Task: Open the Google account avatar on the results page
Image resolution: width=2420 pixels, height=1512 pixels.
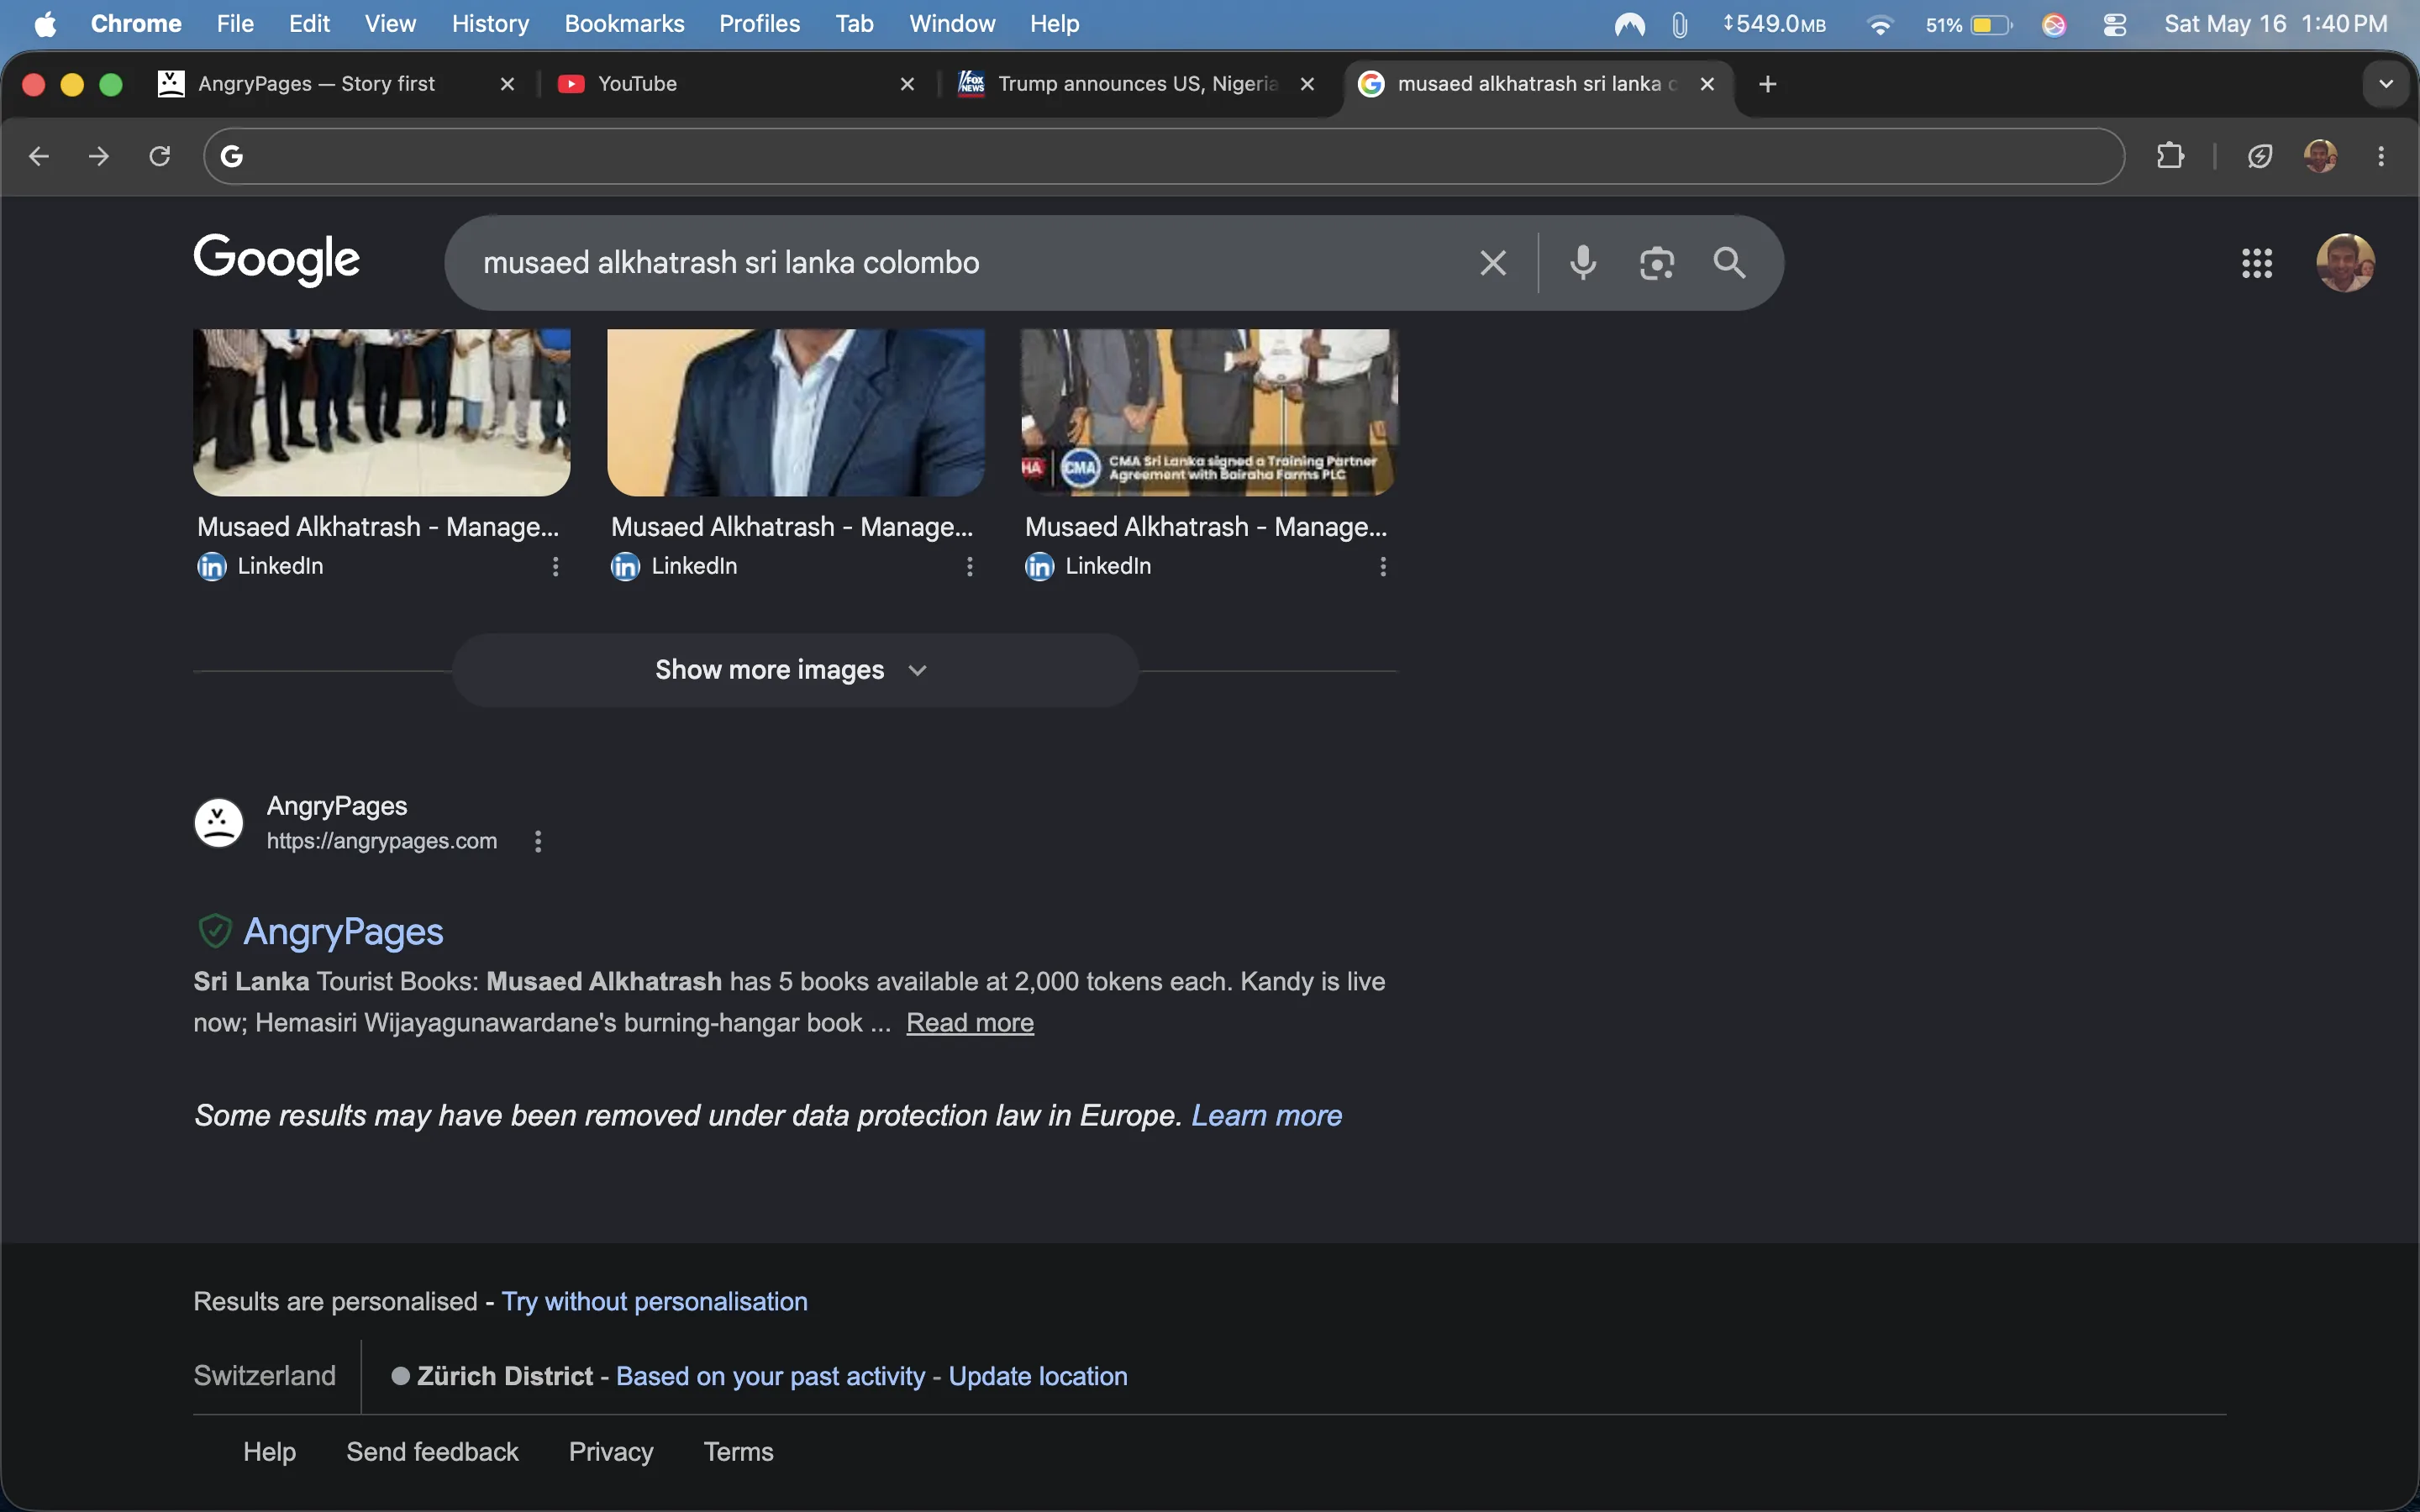Action: pyautogui.click(x=2345, y=263)
